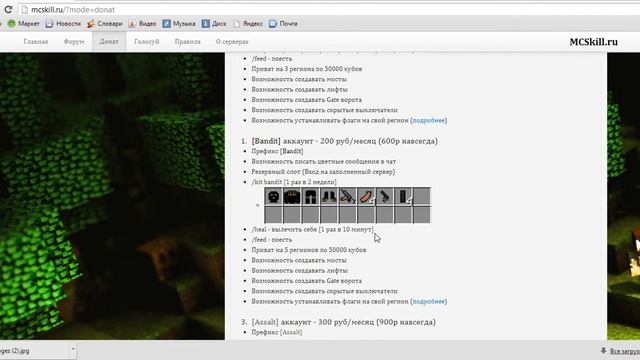Click the browser reload icon
This screenshot has width=640, height=360.
(8, 9)
